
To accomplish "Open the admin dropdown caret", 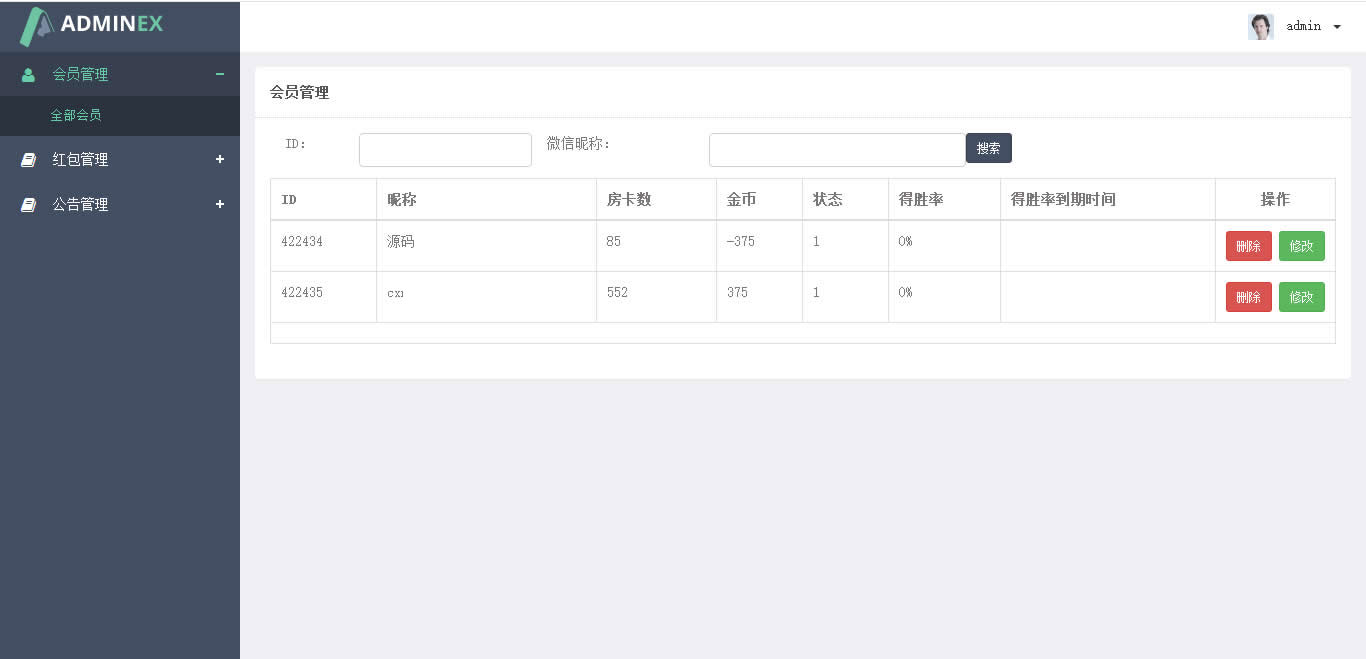I will [x=1337, y=27].
